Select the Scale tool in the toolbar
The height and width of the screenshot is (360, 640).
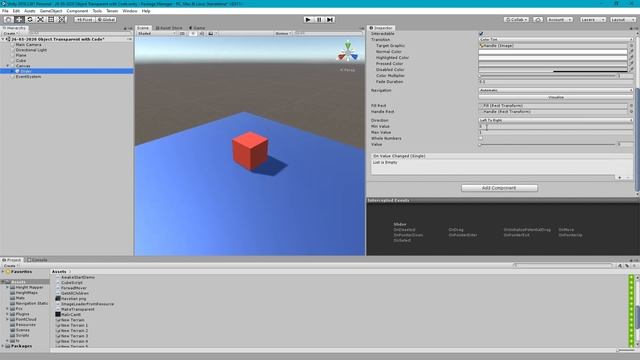(x=40, y=20)
